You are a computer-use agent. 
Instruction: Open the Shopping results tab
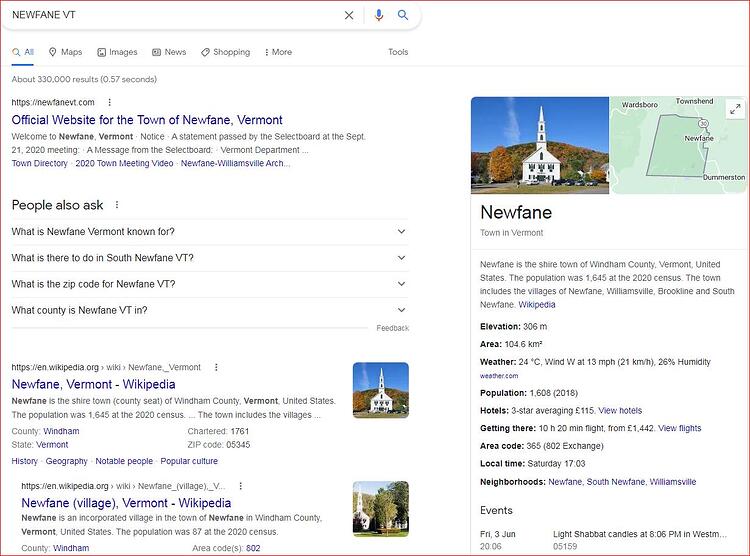click(225, 52)
